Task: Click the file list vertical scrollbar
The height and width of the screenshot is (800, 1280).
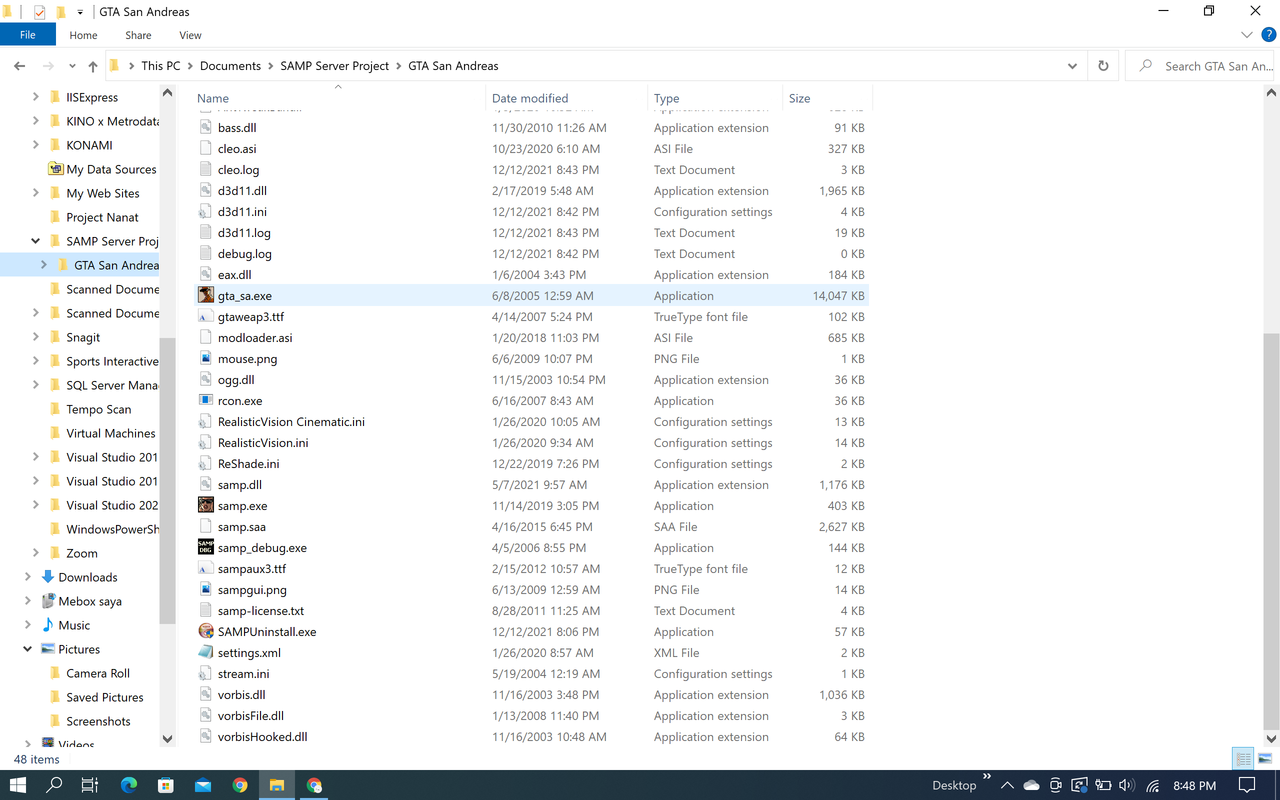Action: pos(1271,532)
